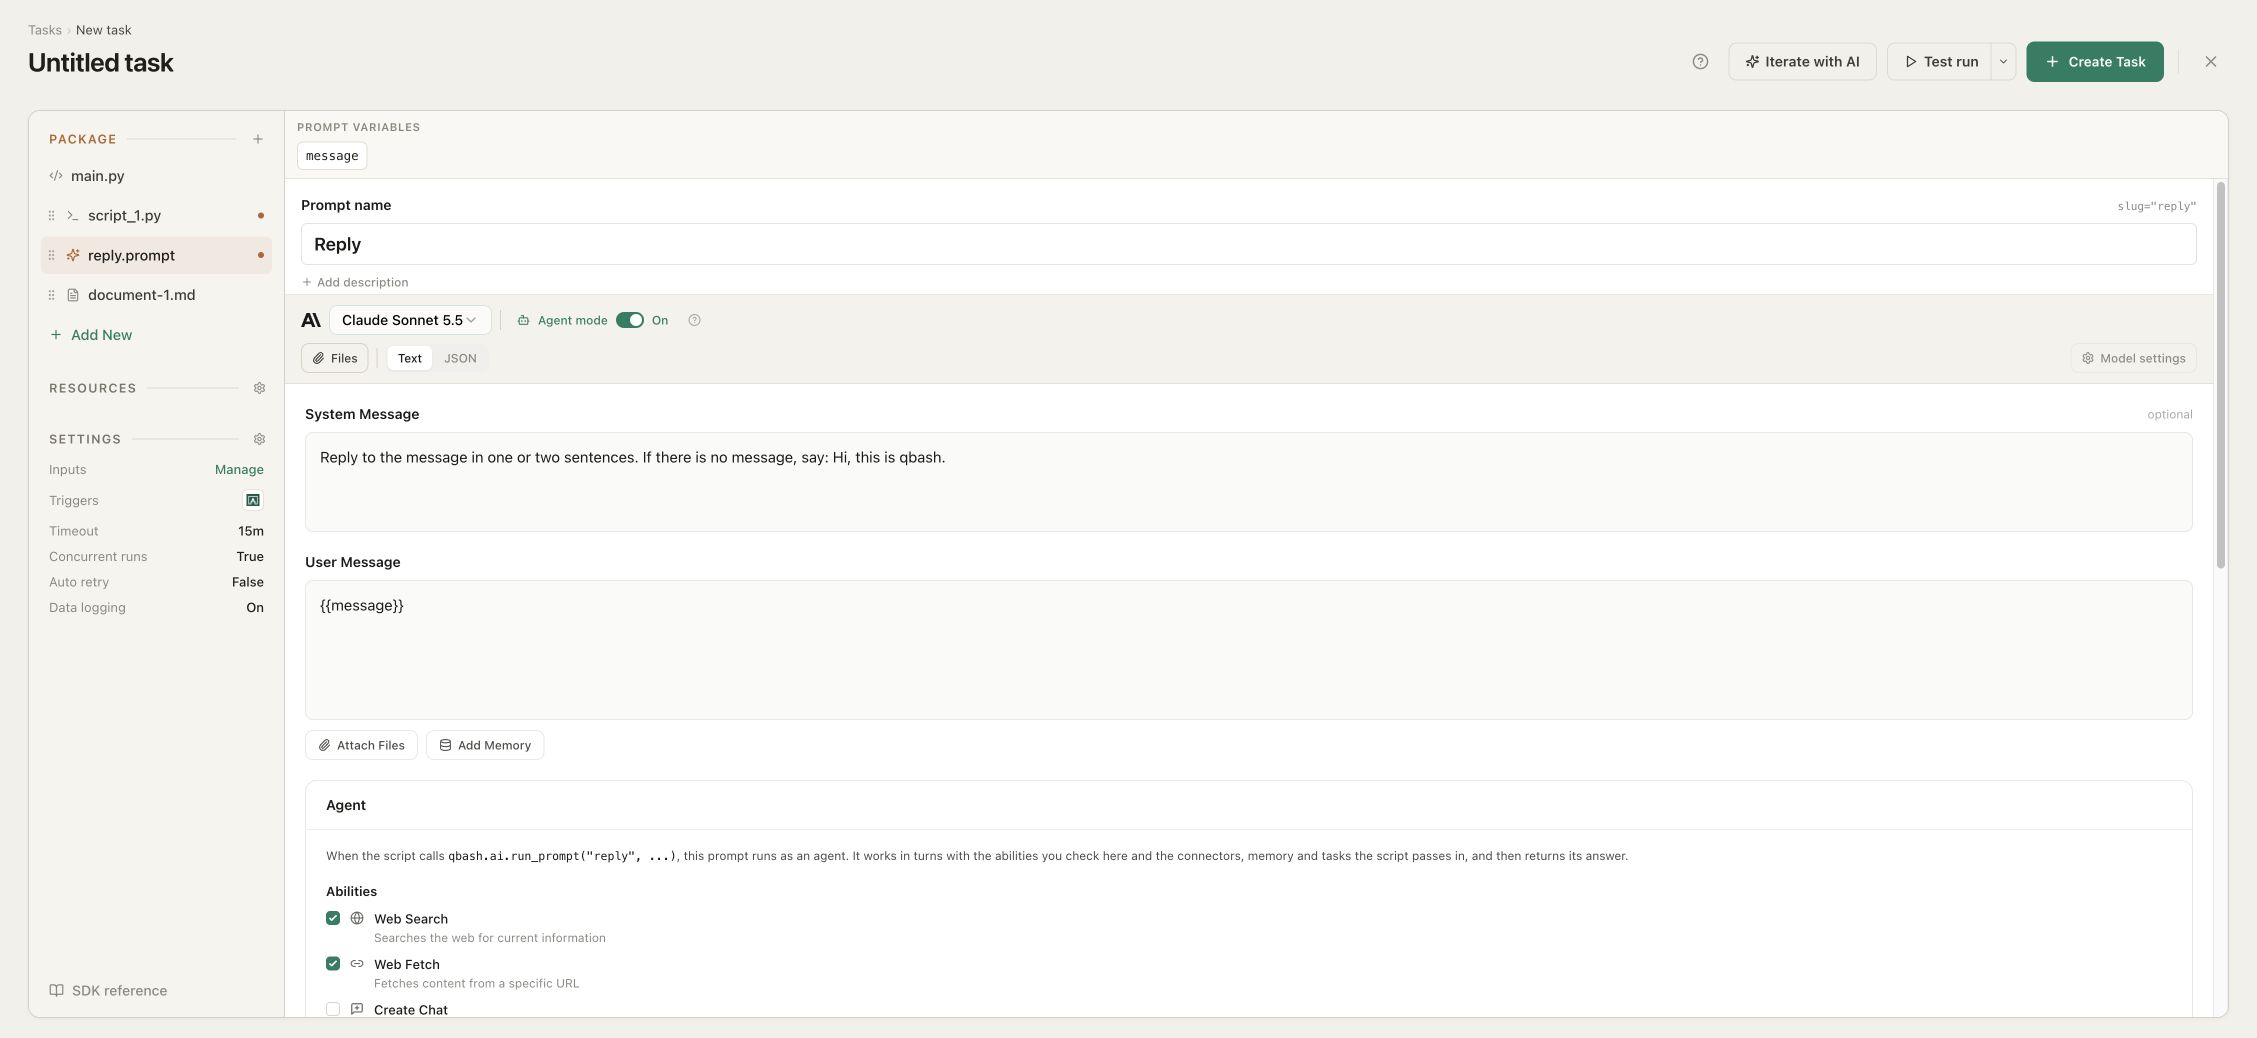2257x1038 pixels.
Task: Switch to the JSON tab
Action: click(460, 358)
